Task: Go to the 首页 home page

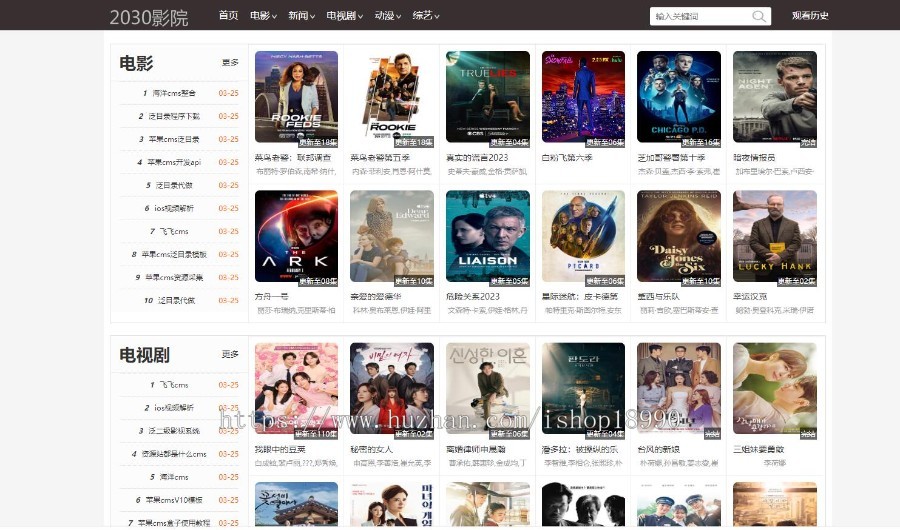Action: coord(228,16)
